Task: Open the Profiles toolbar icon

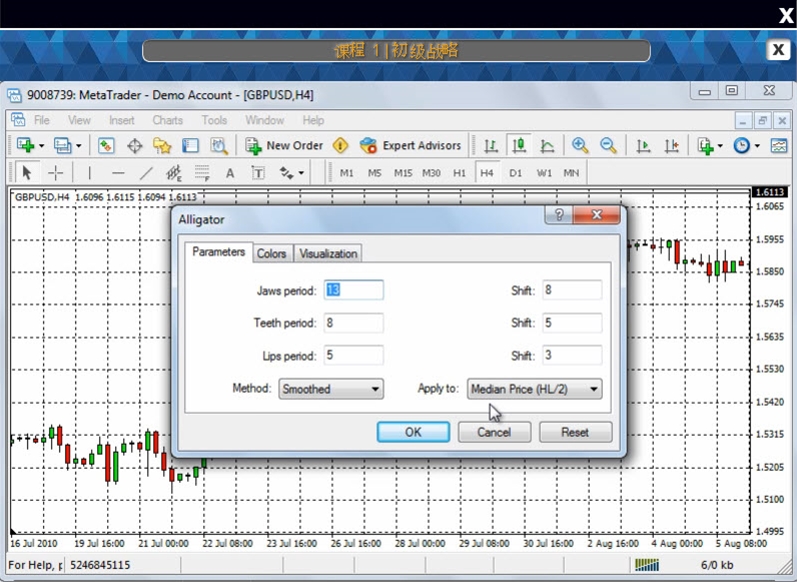Action: [62, 145]
